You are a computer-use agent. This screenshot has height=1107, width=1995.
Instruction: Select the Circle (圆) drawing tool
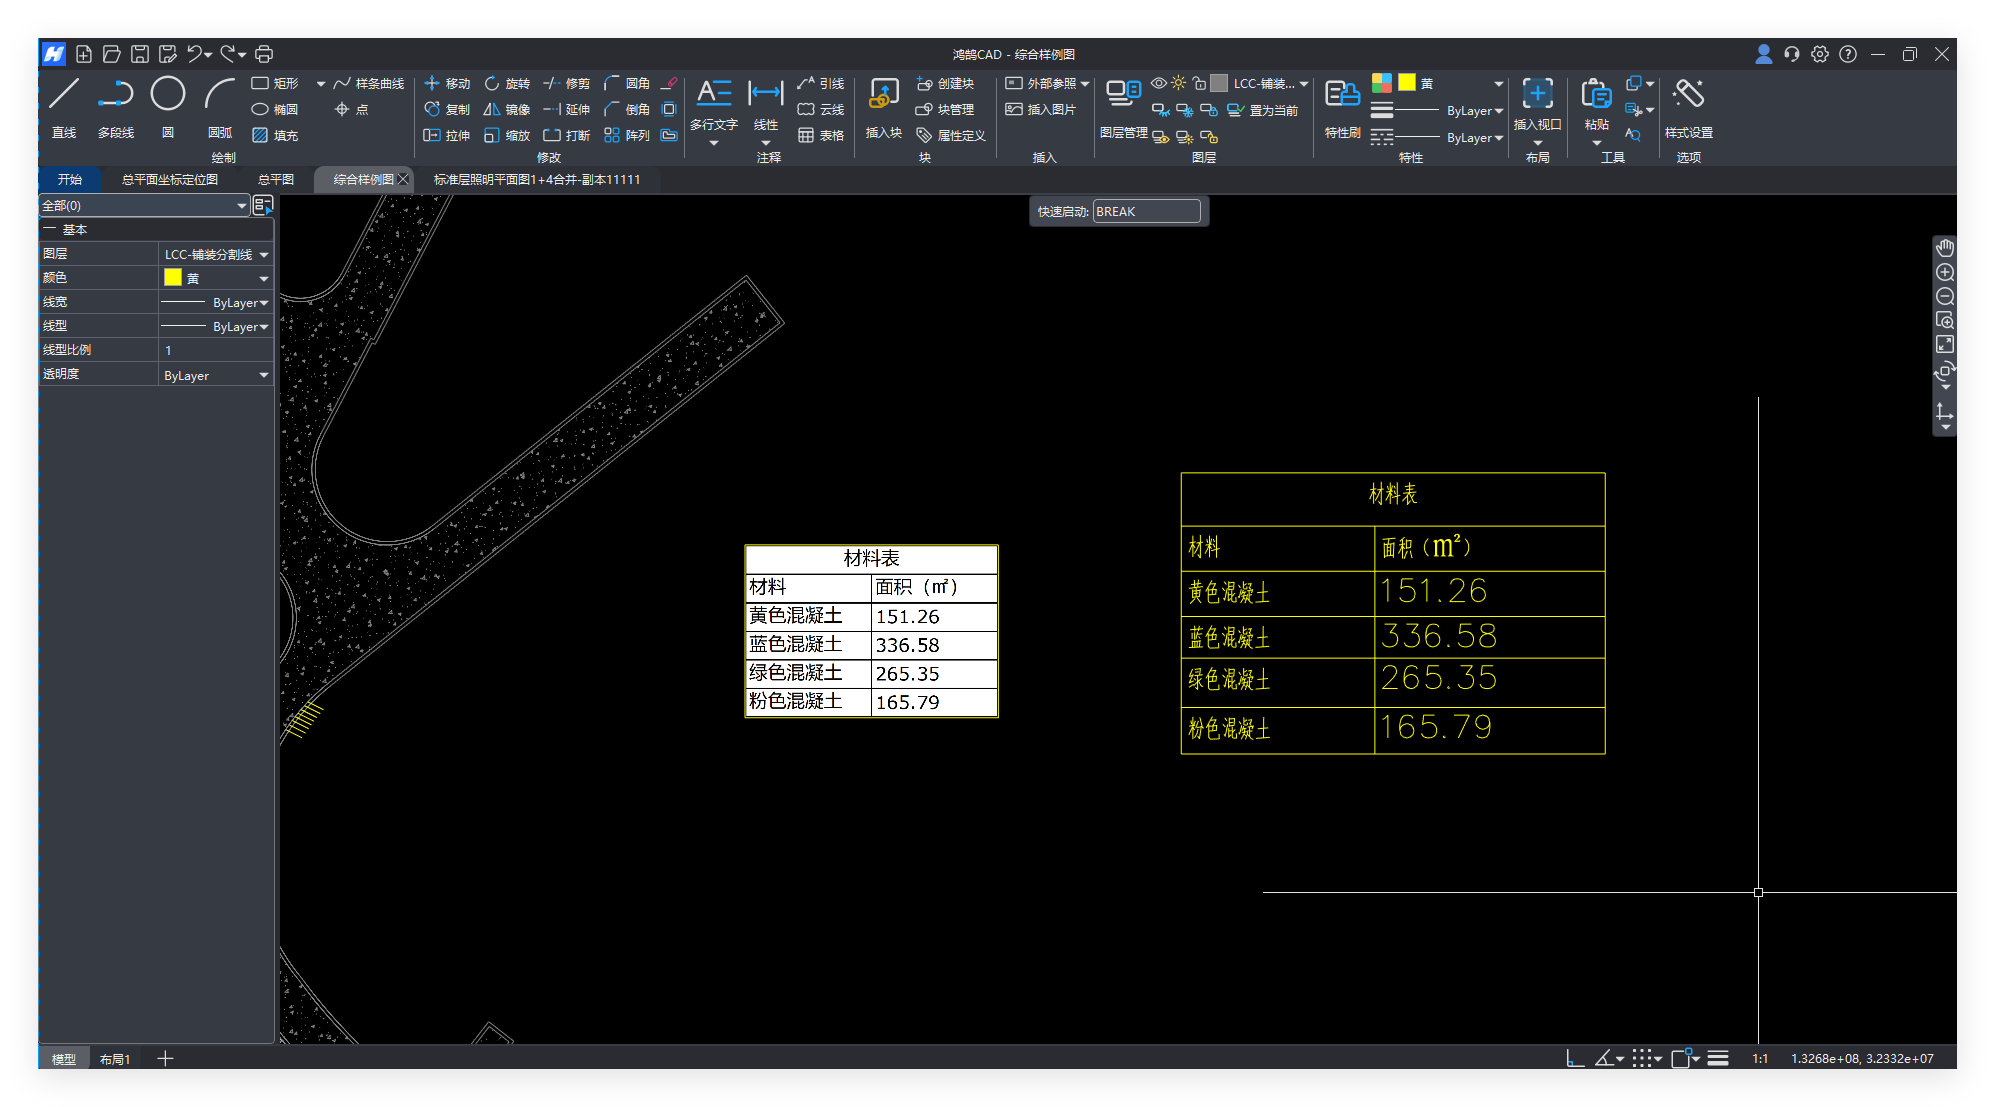point(168,94)
